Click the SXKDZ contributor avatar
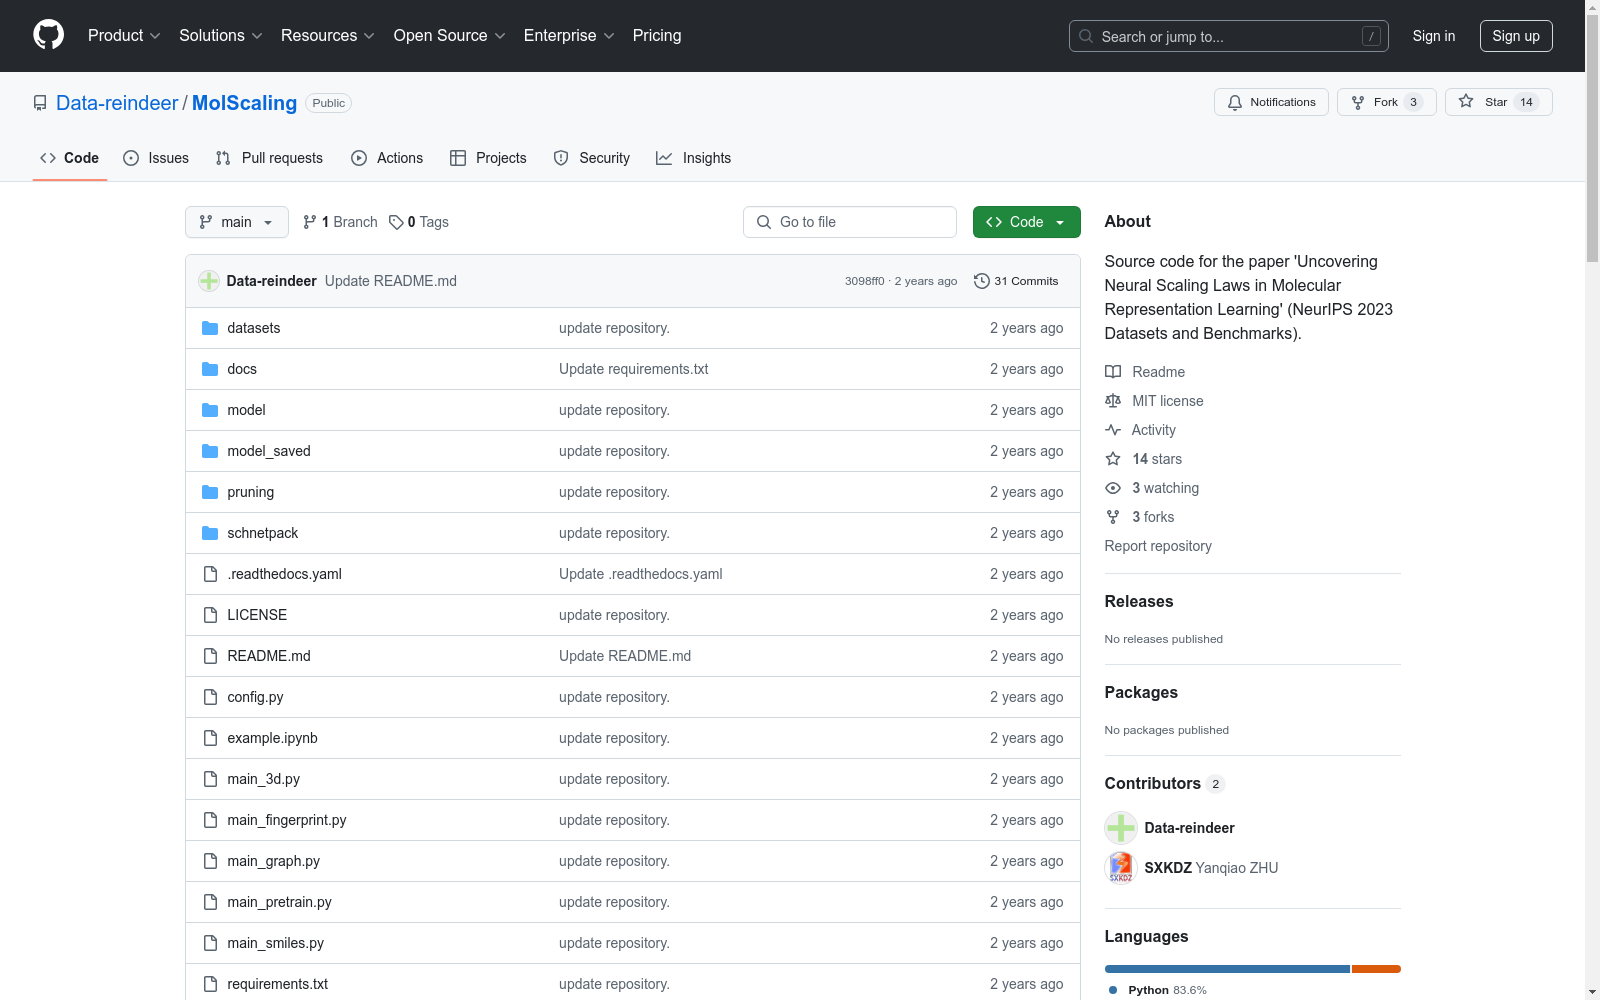 click(x=1121, y=868)
